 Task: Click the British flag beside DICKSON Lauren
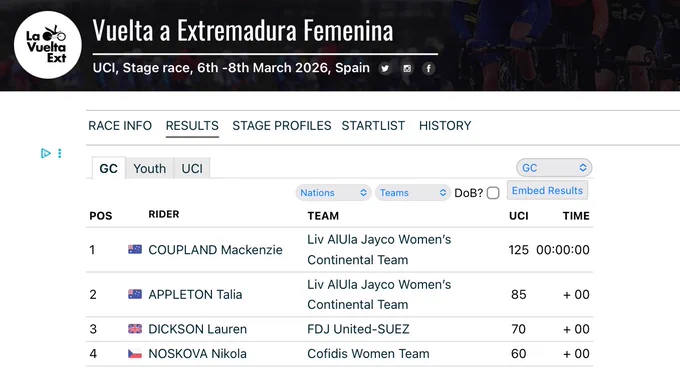point(135,329)
